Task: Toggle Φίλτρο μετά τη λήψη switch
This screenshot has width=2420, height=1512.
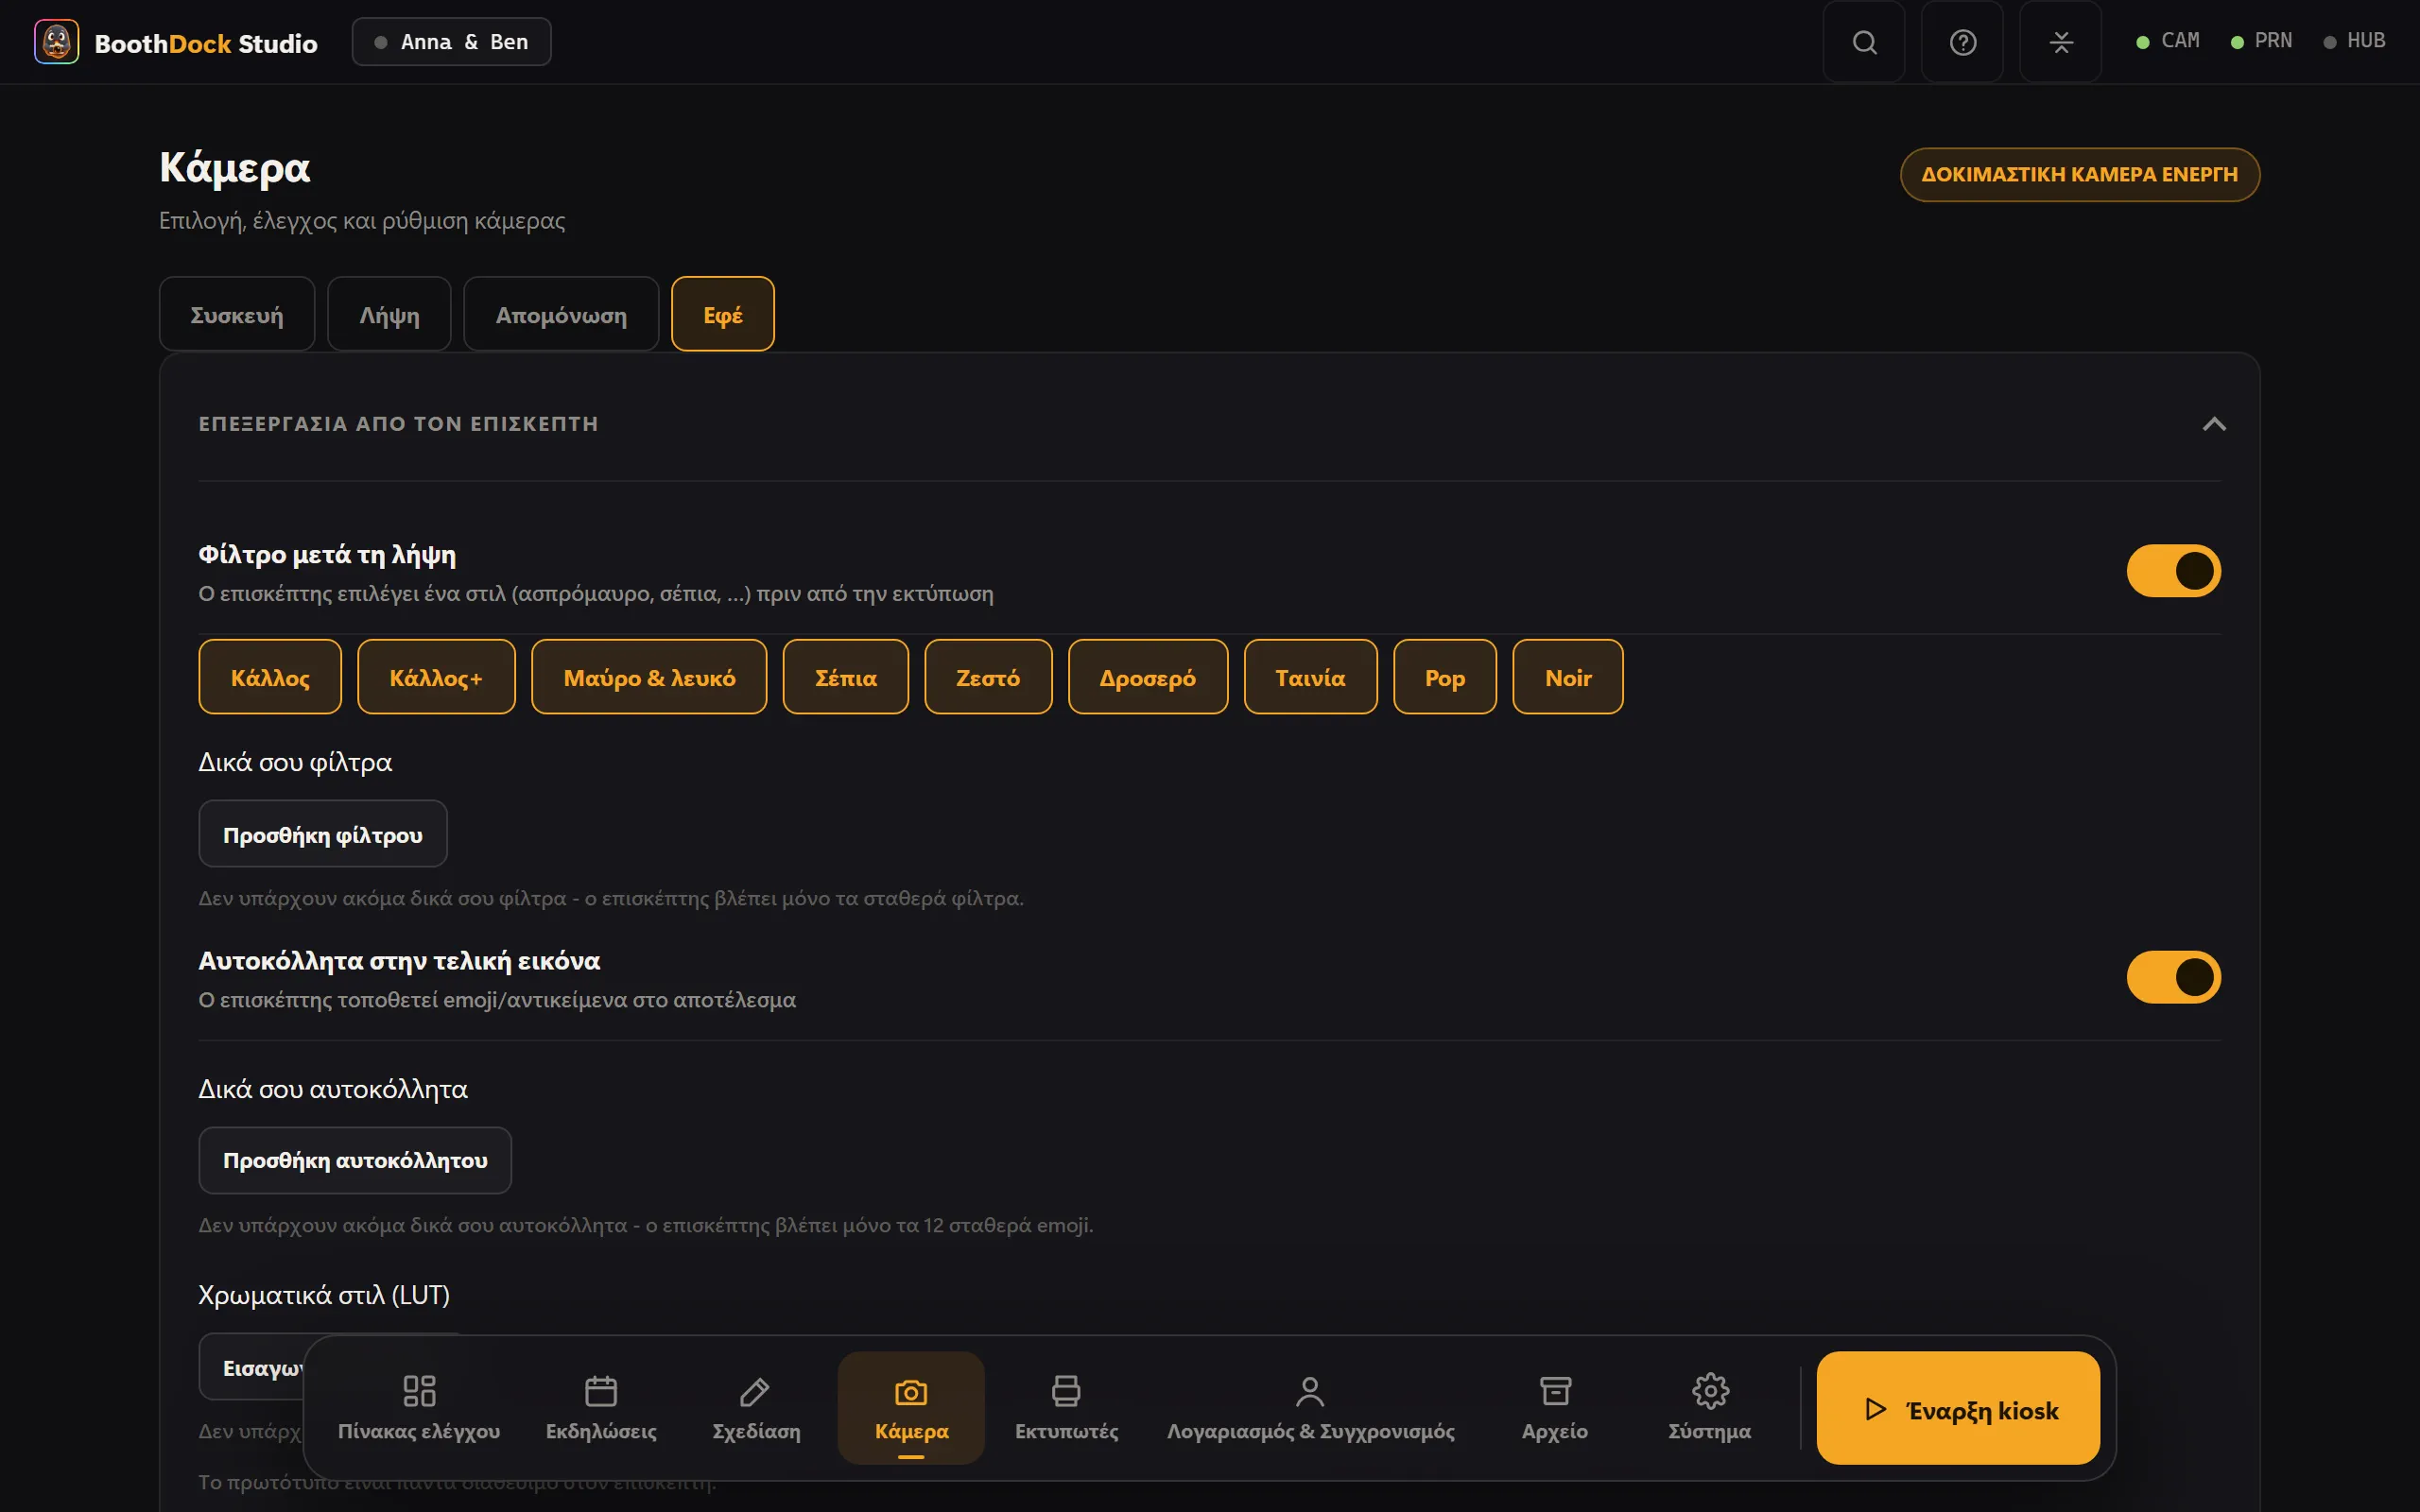Action: (2173, 571)
